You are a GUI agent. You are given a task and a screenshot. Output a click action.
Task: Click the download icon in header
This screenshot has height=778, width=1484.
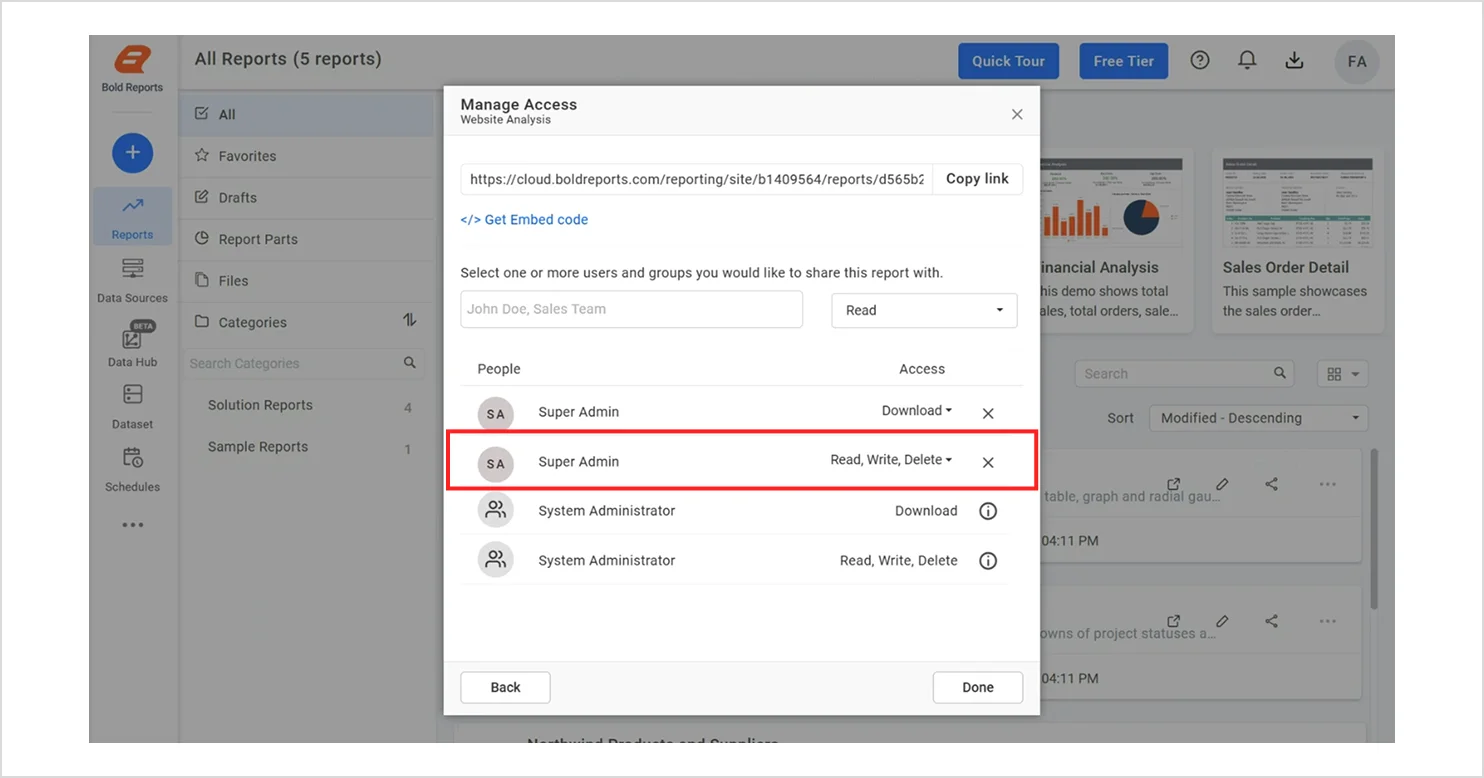(x=1294, y=61)
